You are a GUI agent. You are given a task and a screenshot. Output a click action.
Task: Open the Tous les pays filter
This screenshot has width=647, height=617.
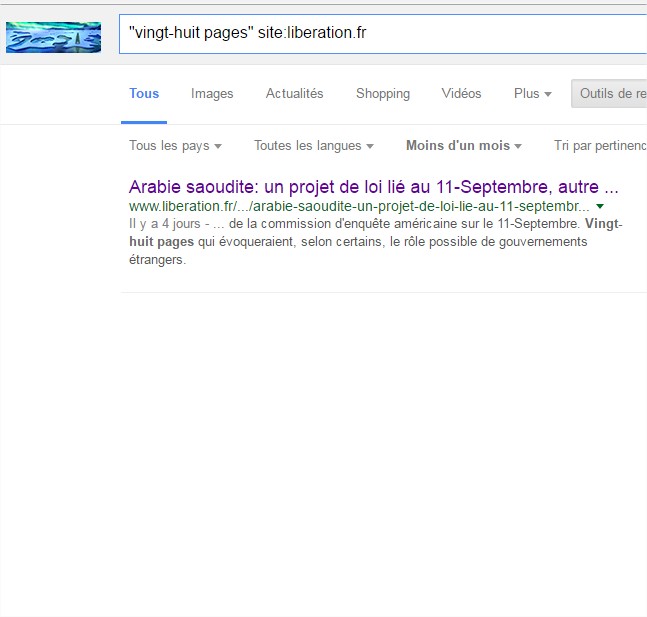pos(175,146)
